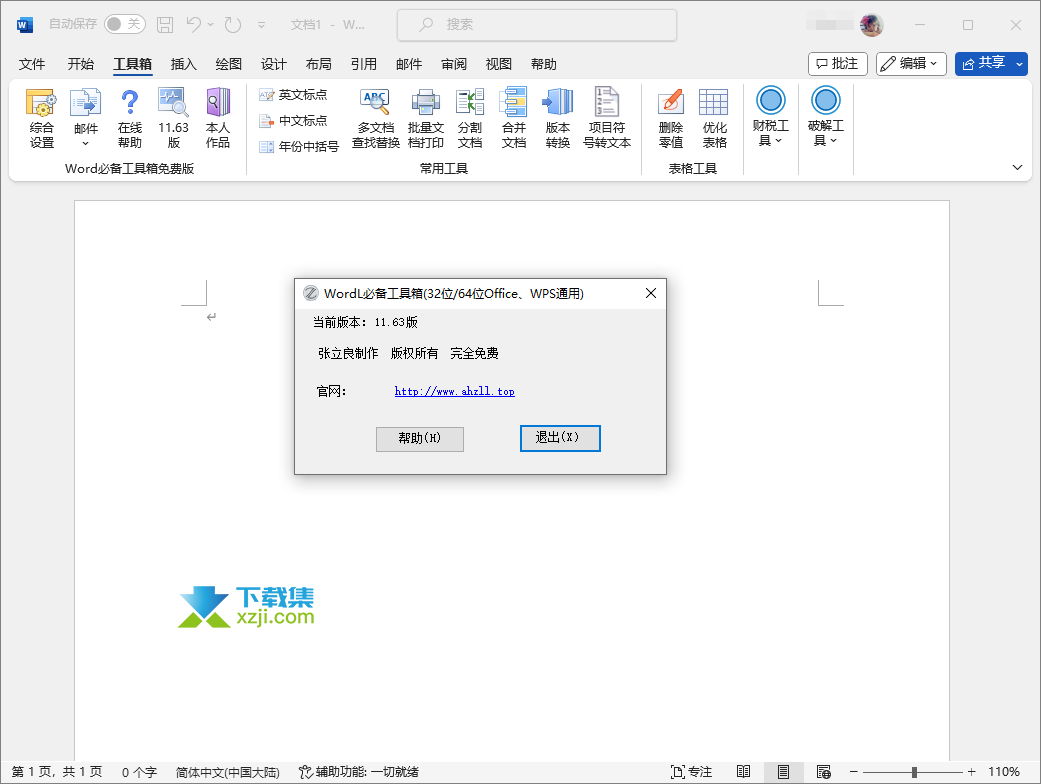
Task: Click 第1页，共1页 page indicator
Action: click(57, 772)
